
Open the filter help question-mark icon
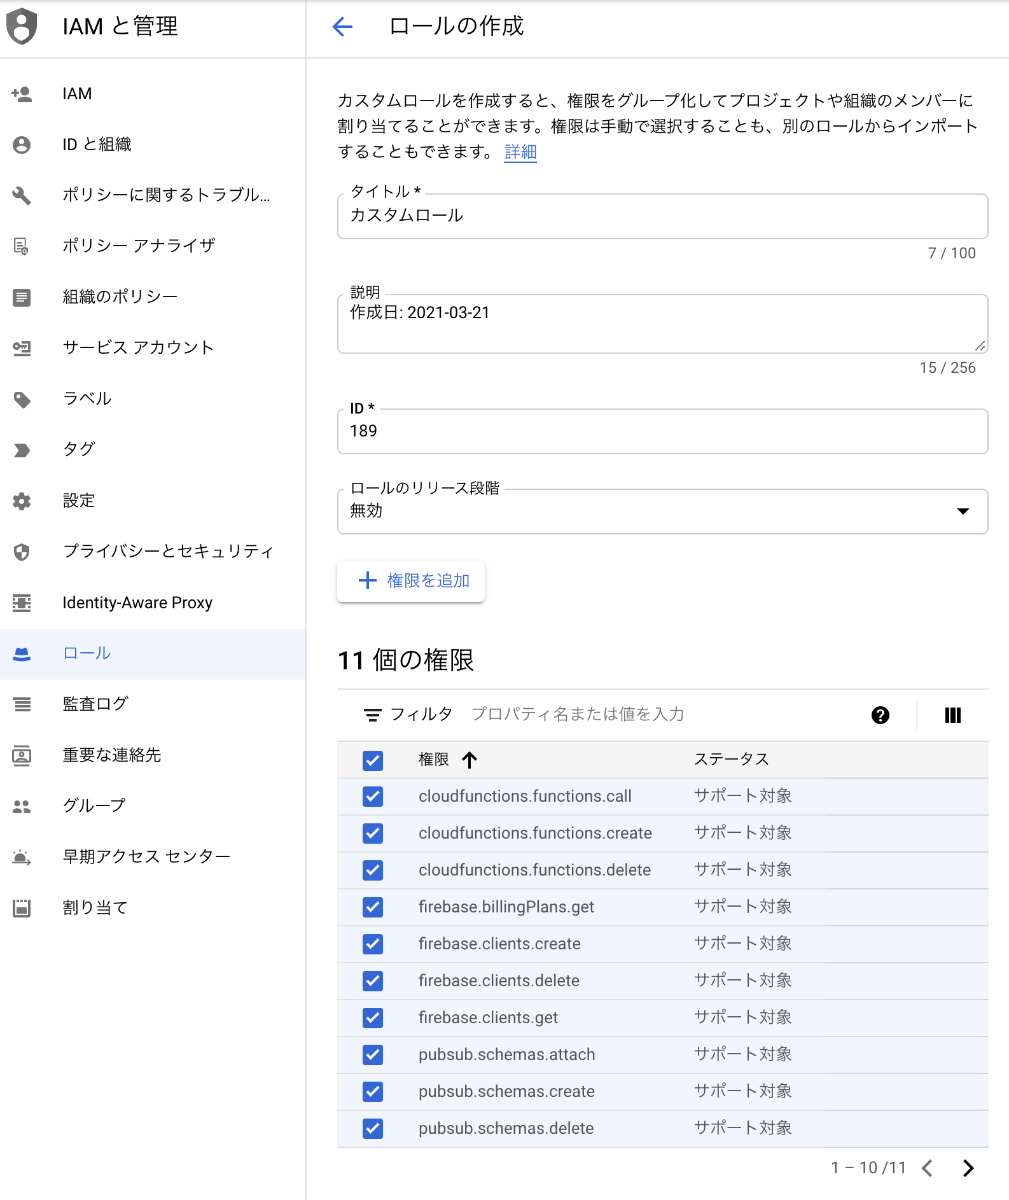(x=880, y=715)
